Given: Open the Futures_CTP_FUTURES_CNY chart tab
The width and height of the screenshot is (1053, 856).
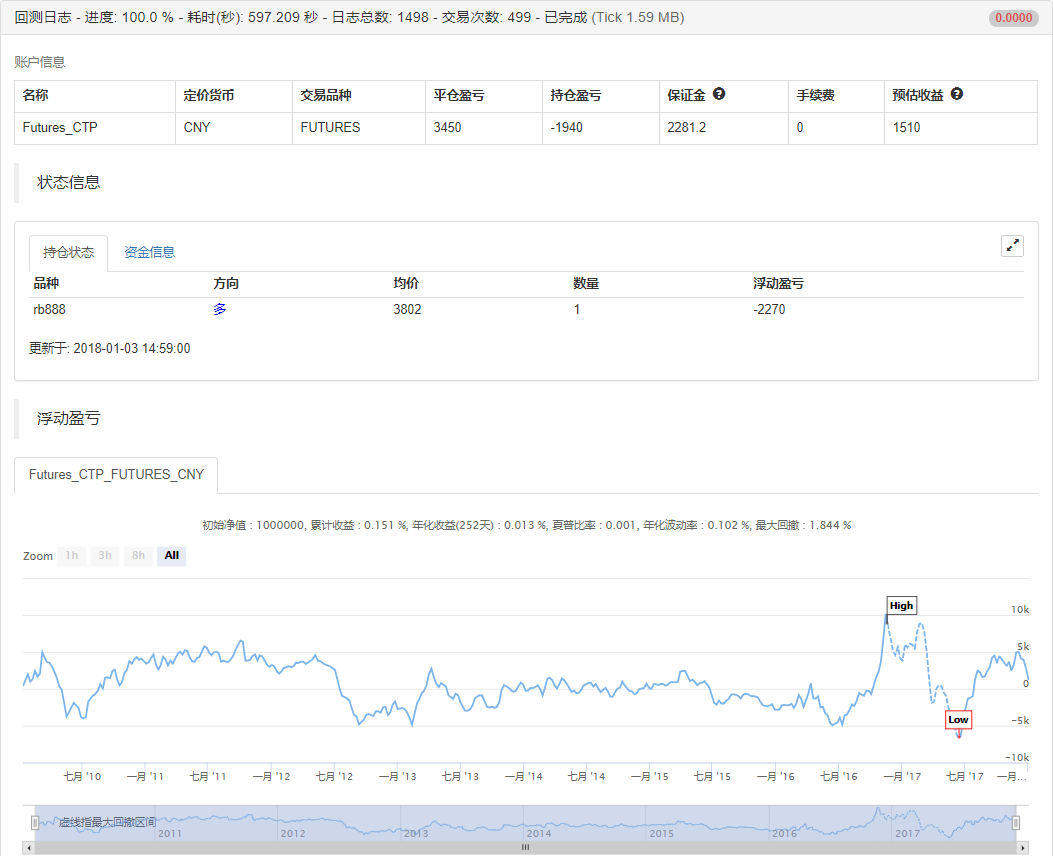Looking at the screenshot, I should tap(116, 475).
